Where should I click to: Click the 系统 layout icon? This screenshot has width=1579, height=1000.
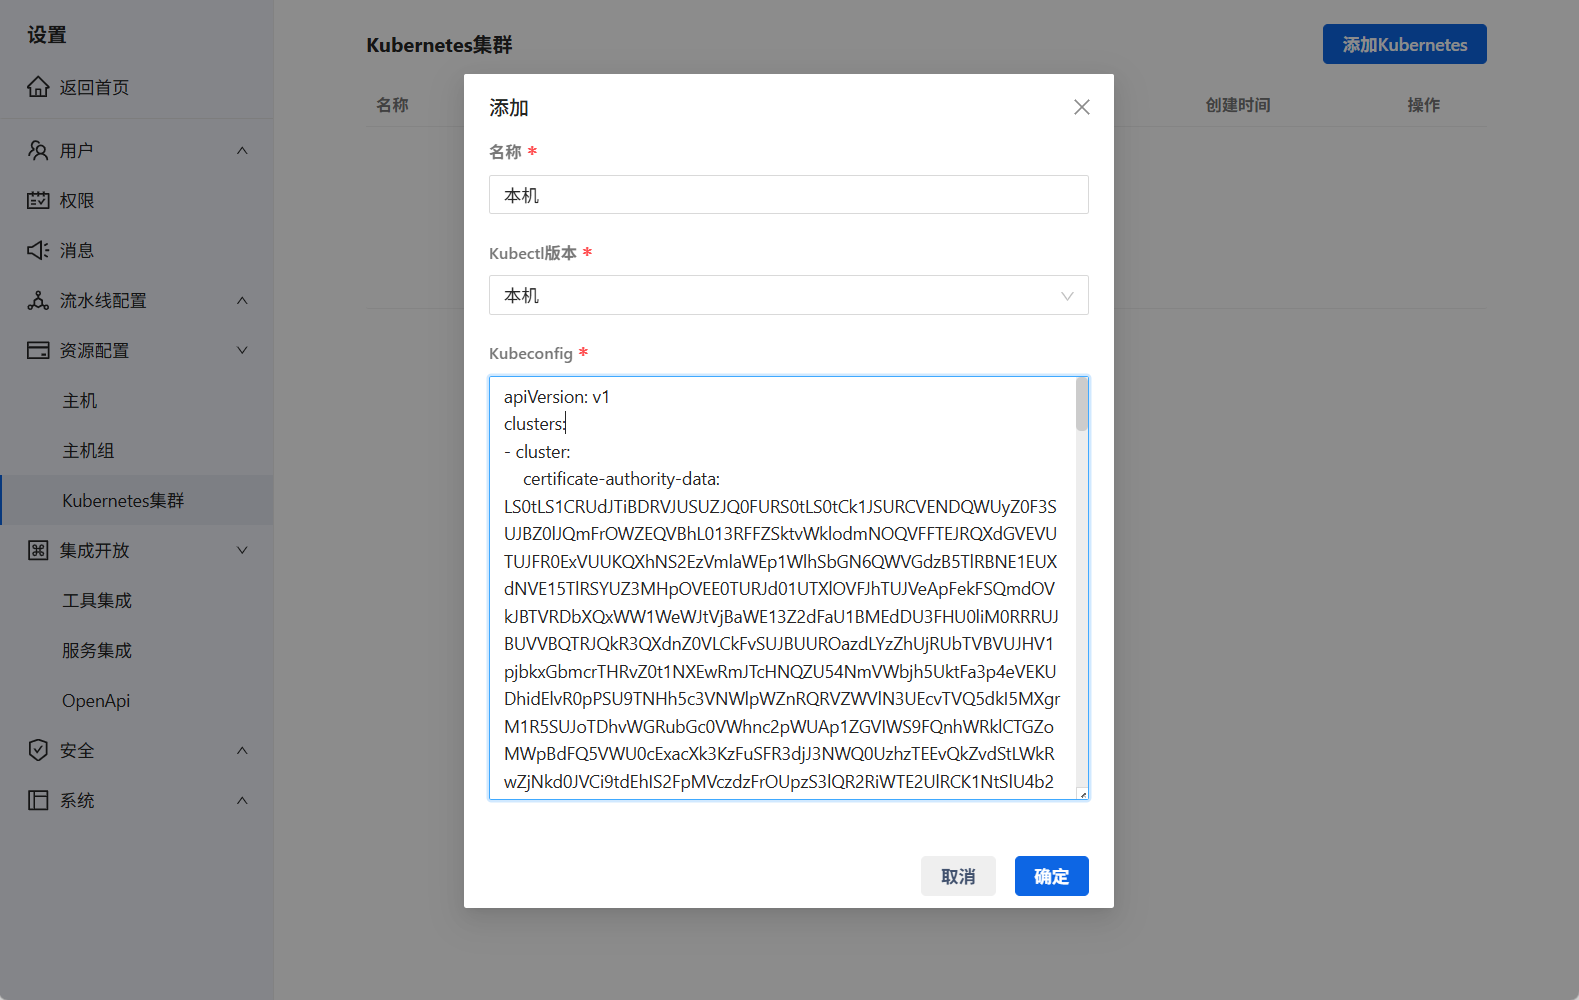(38, 800)
